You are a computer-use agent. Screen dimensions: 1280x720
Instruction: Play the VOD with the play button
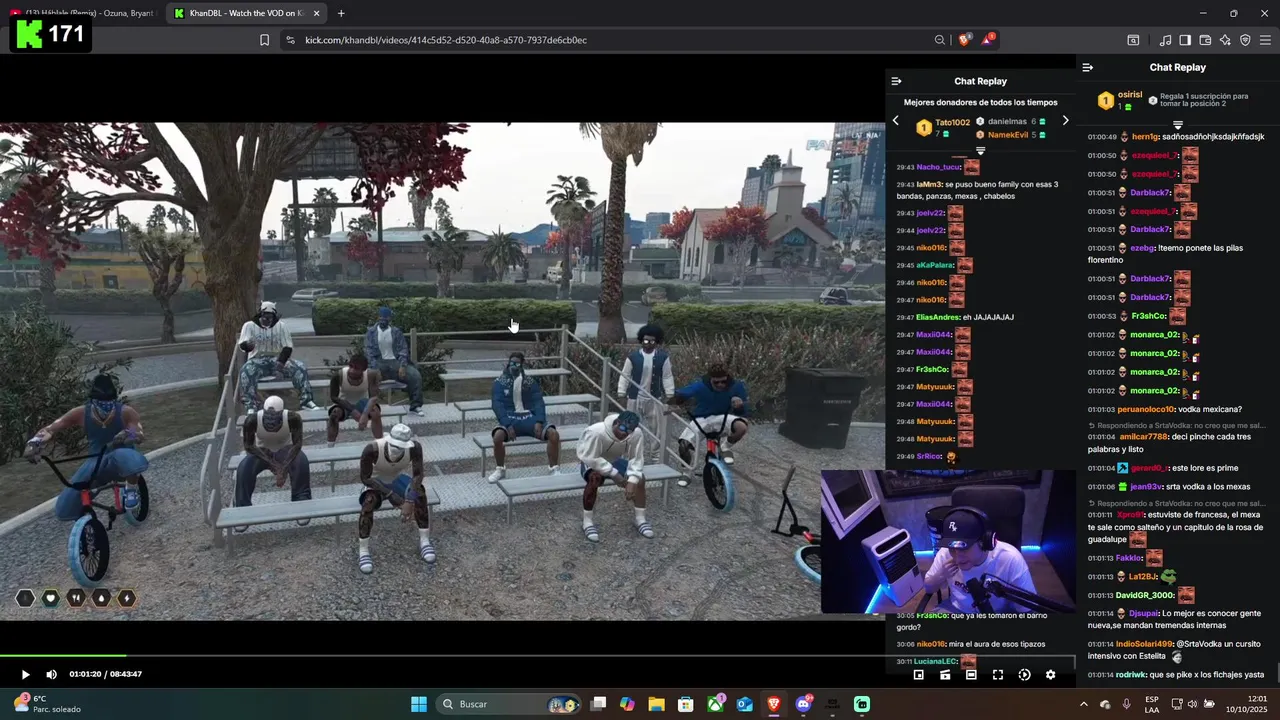(x=25, y=674)
